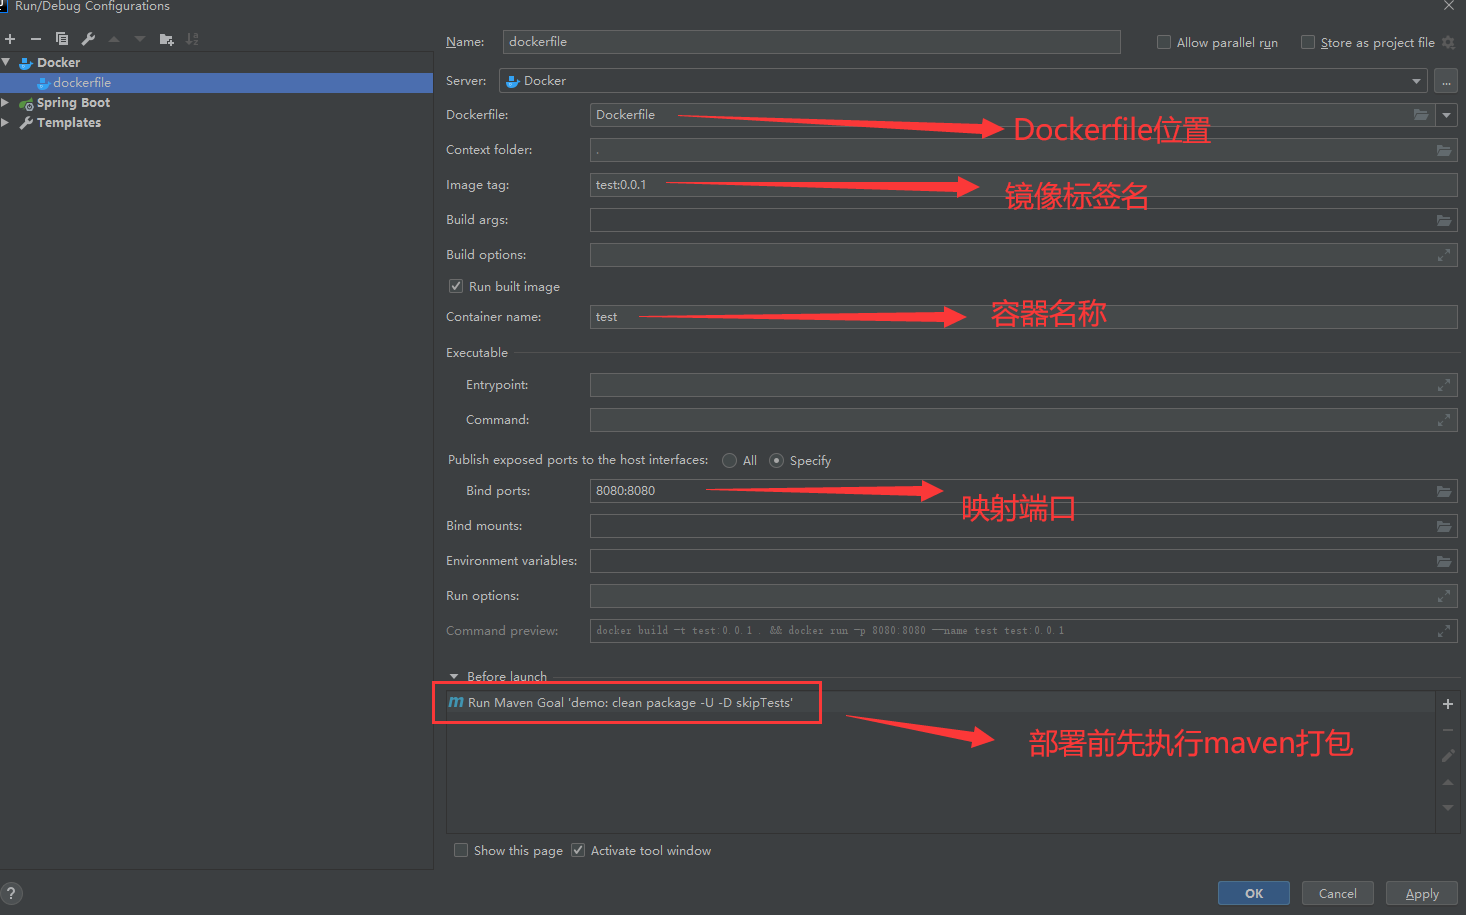Viewport: 1466px width, 915px height.
Task: Browse for Dockerfile folder icon
Action: click(x=1421, y=115)
